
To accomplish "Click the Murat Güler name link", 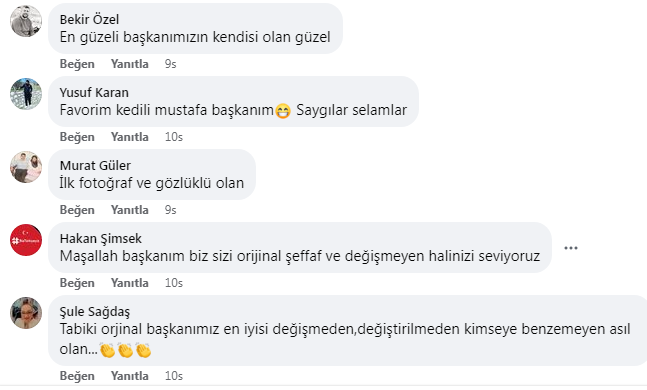I will click(x=95, y=165).
